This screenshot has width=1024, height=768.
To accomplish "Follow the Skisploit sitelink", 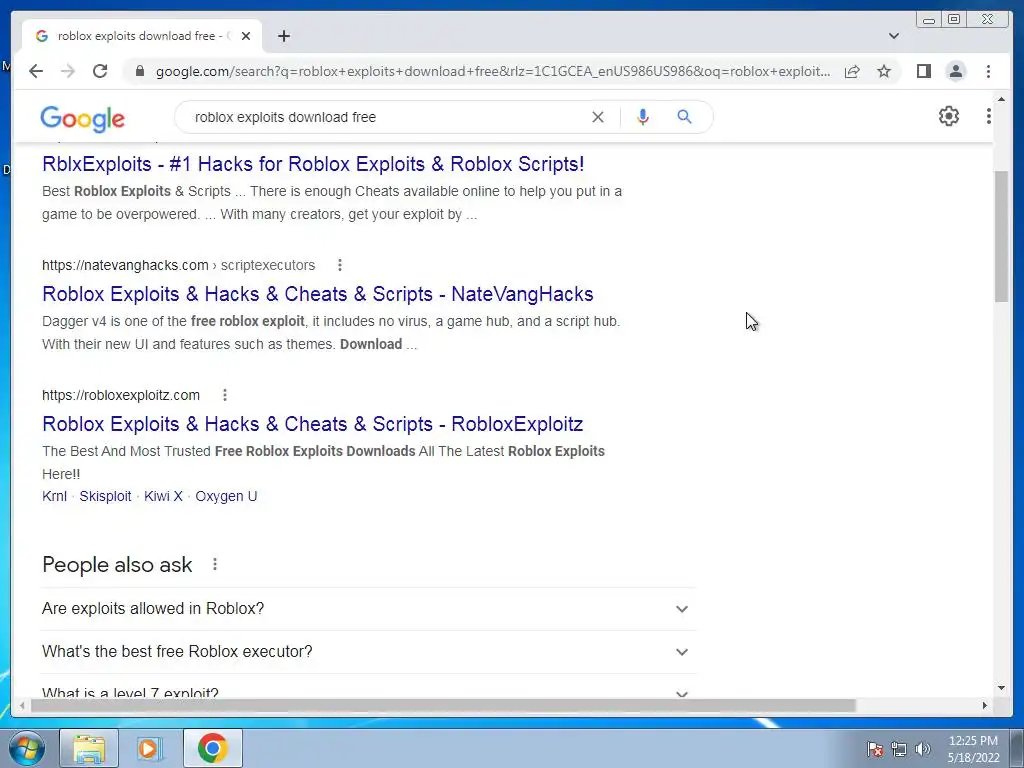I will (x=105, y=496).
